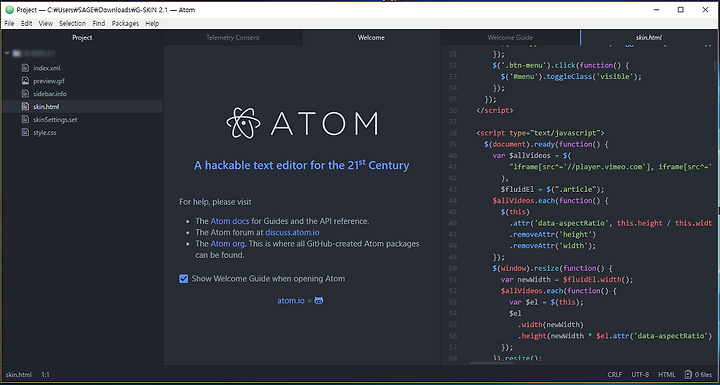Open the Atom org link

pyautogui.click(x=228, y=243)
